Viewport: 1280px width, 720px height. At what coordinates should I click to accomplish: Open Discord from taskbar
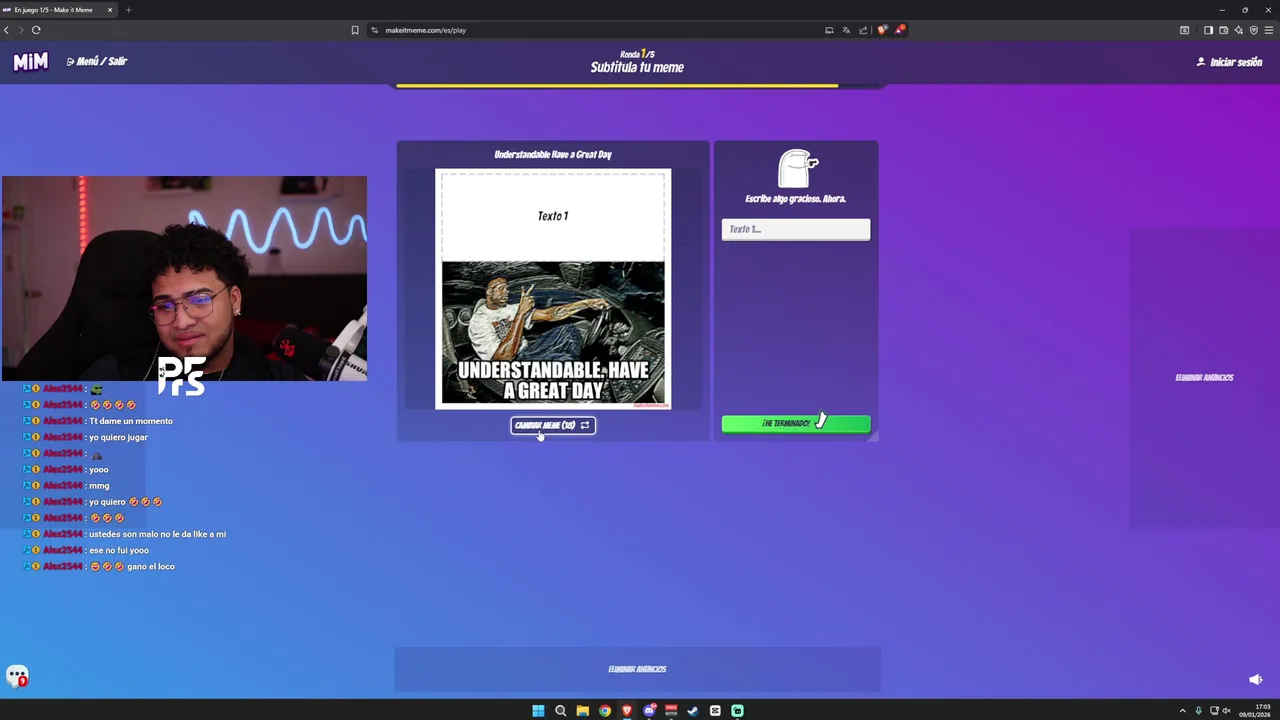649,711
